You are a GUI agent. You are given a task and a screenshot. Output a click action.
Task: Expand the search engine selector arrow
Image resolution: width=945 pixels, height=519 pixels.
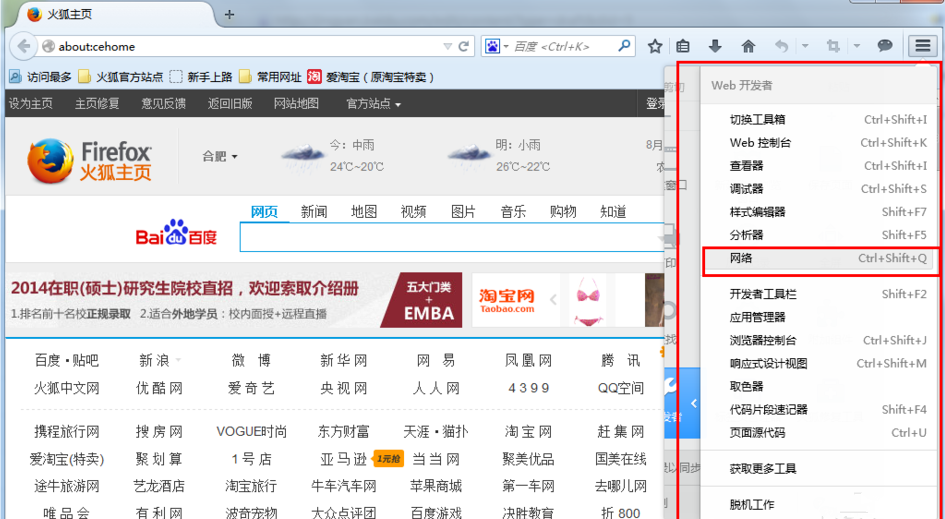coord(506,46)
